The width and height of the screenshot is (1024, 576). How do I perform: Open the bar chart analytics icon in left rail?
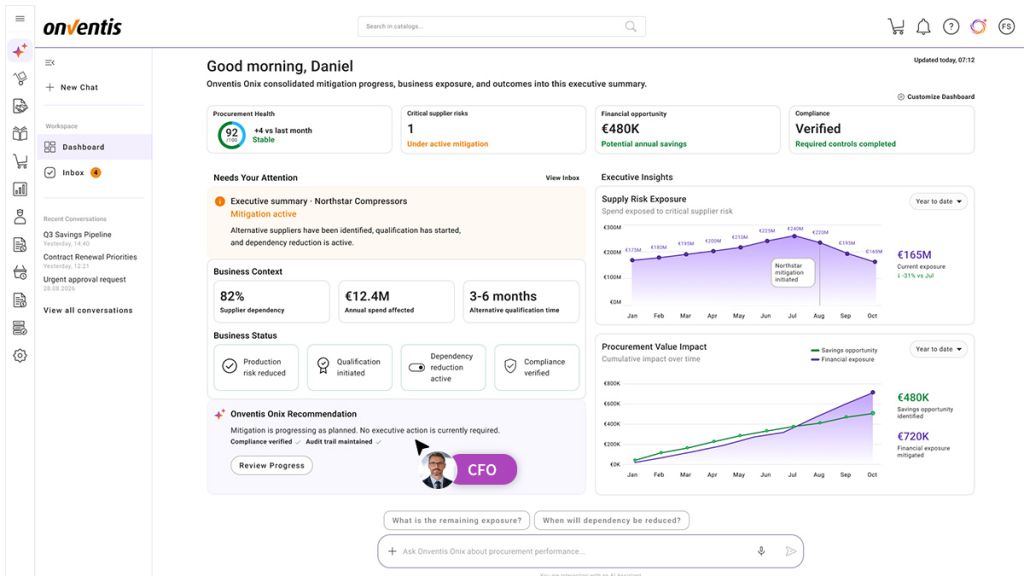click(20, 189)
